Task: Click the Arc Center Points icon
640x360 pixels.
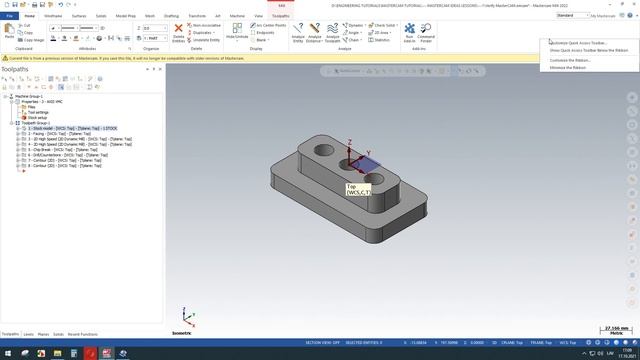Action: click(253, 25)
